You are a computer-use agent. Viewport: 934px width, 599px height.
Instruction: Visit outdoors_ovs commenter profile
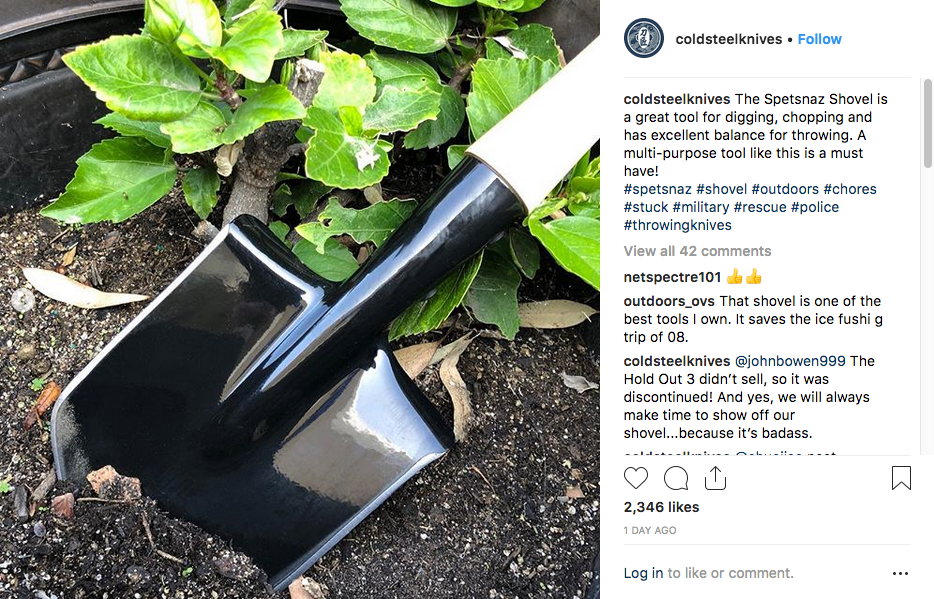coord(669,301)
